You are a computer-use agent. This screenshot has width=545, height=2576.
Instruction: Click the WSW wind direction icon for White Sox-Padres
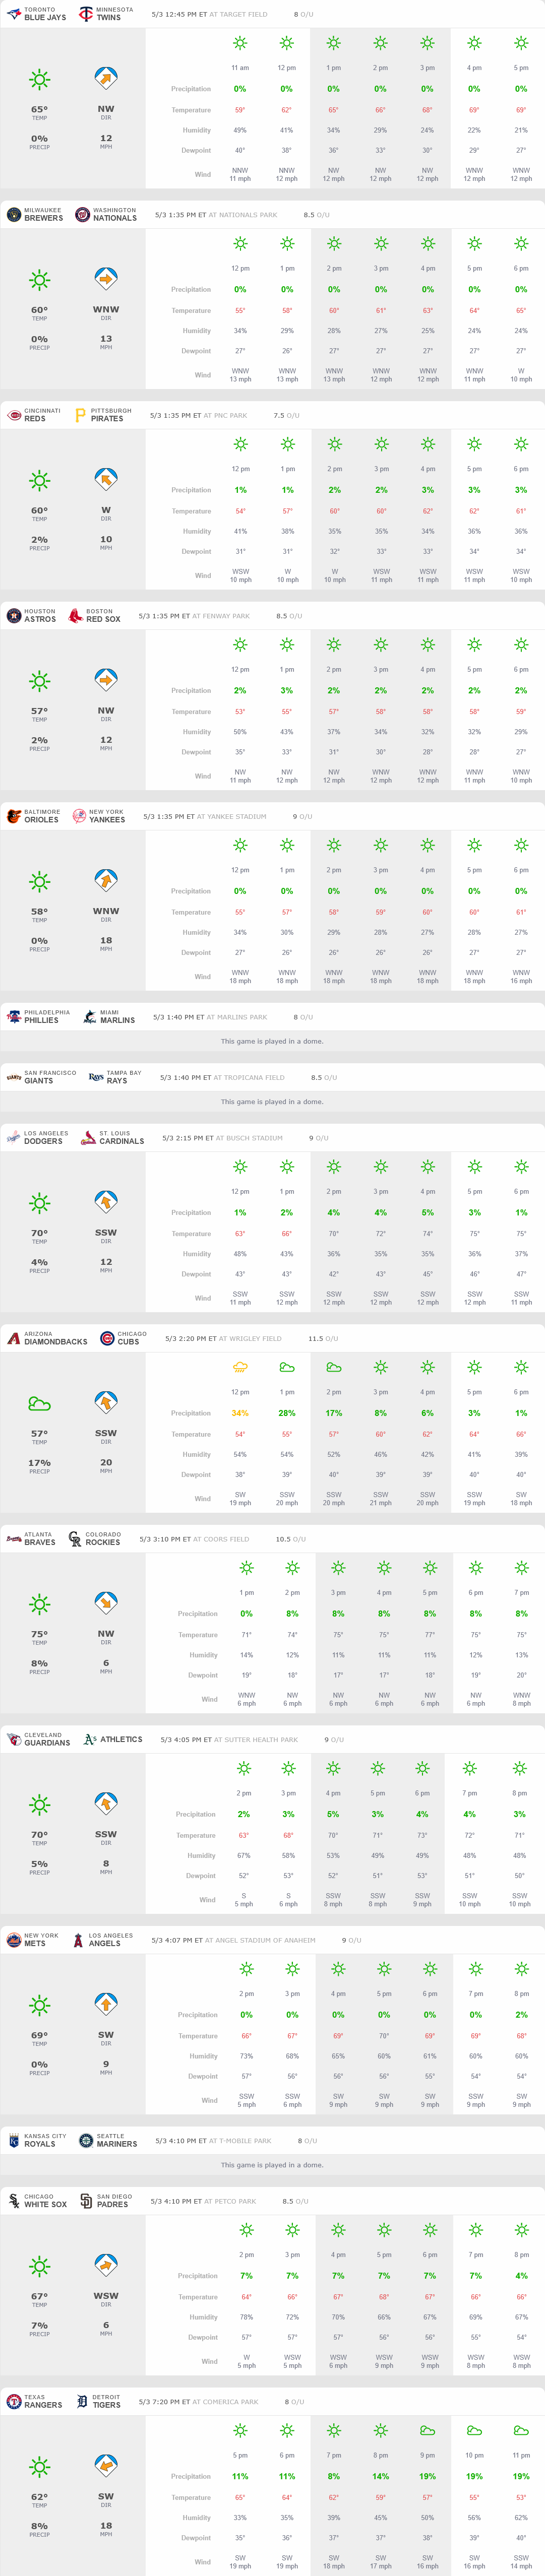tap(106, 2264)
